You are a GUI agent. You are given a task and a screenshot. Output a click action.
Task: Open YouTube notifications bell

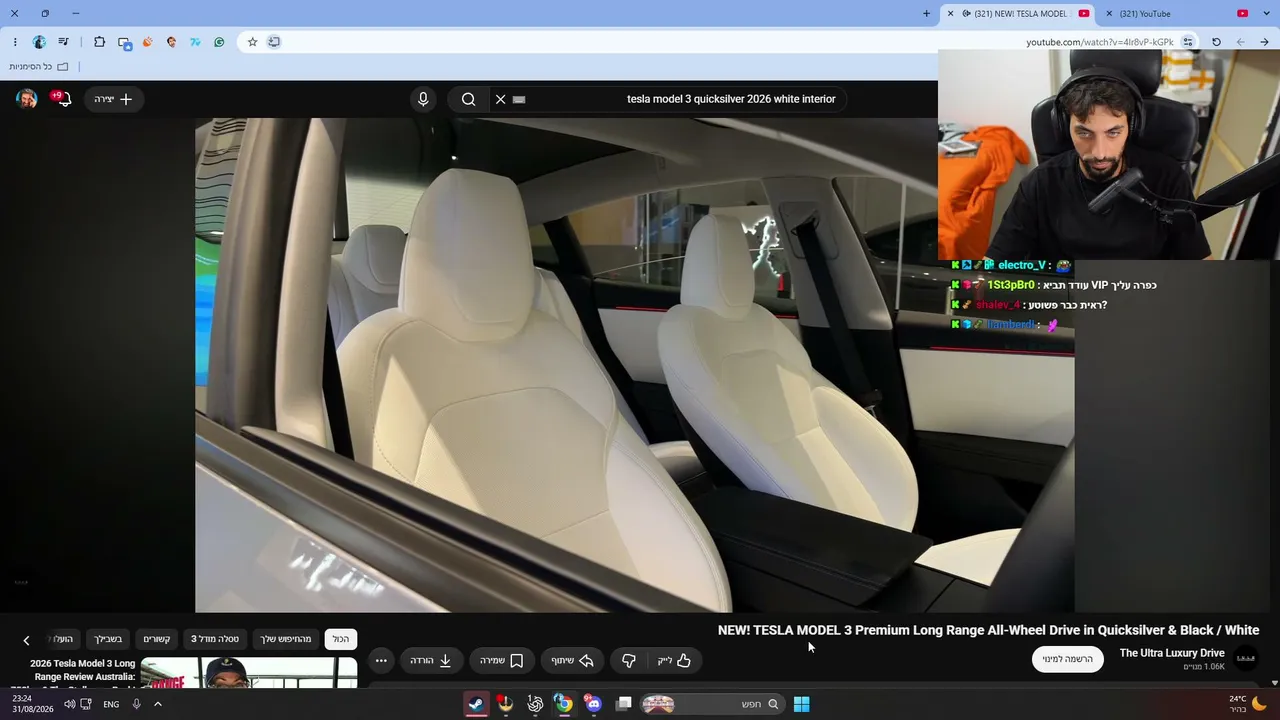point(63,99)
